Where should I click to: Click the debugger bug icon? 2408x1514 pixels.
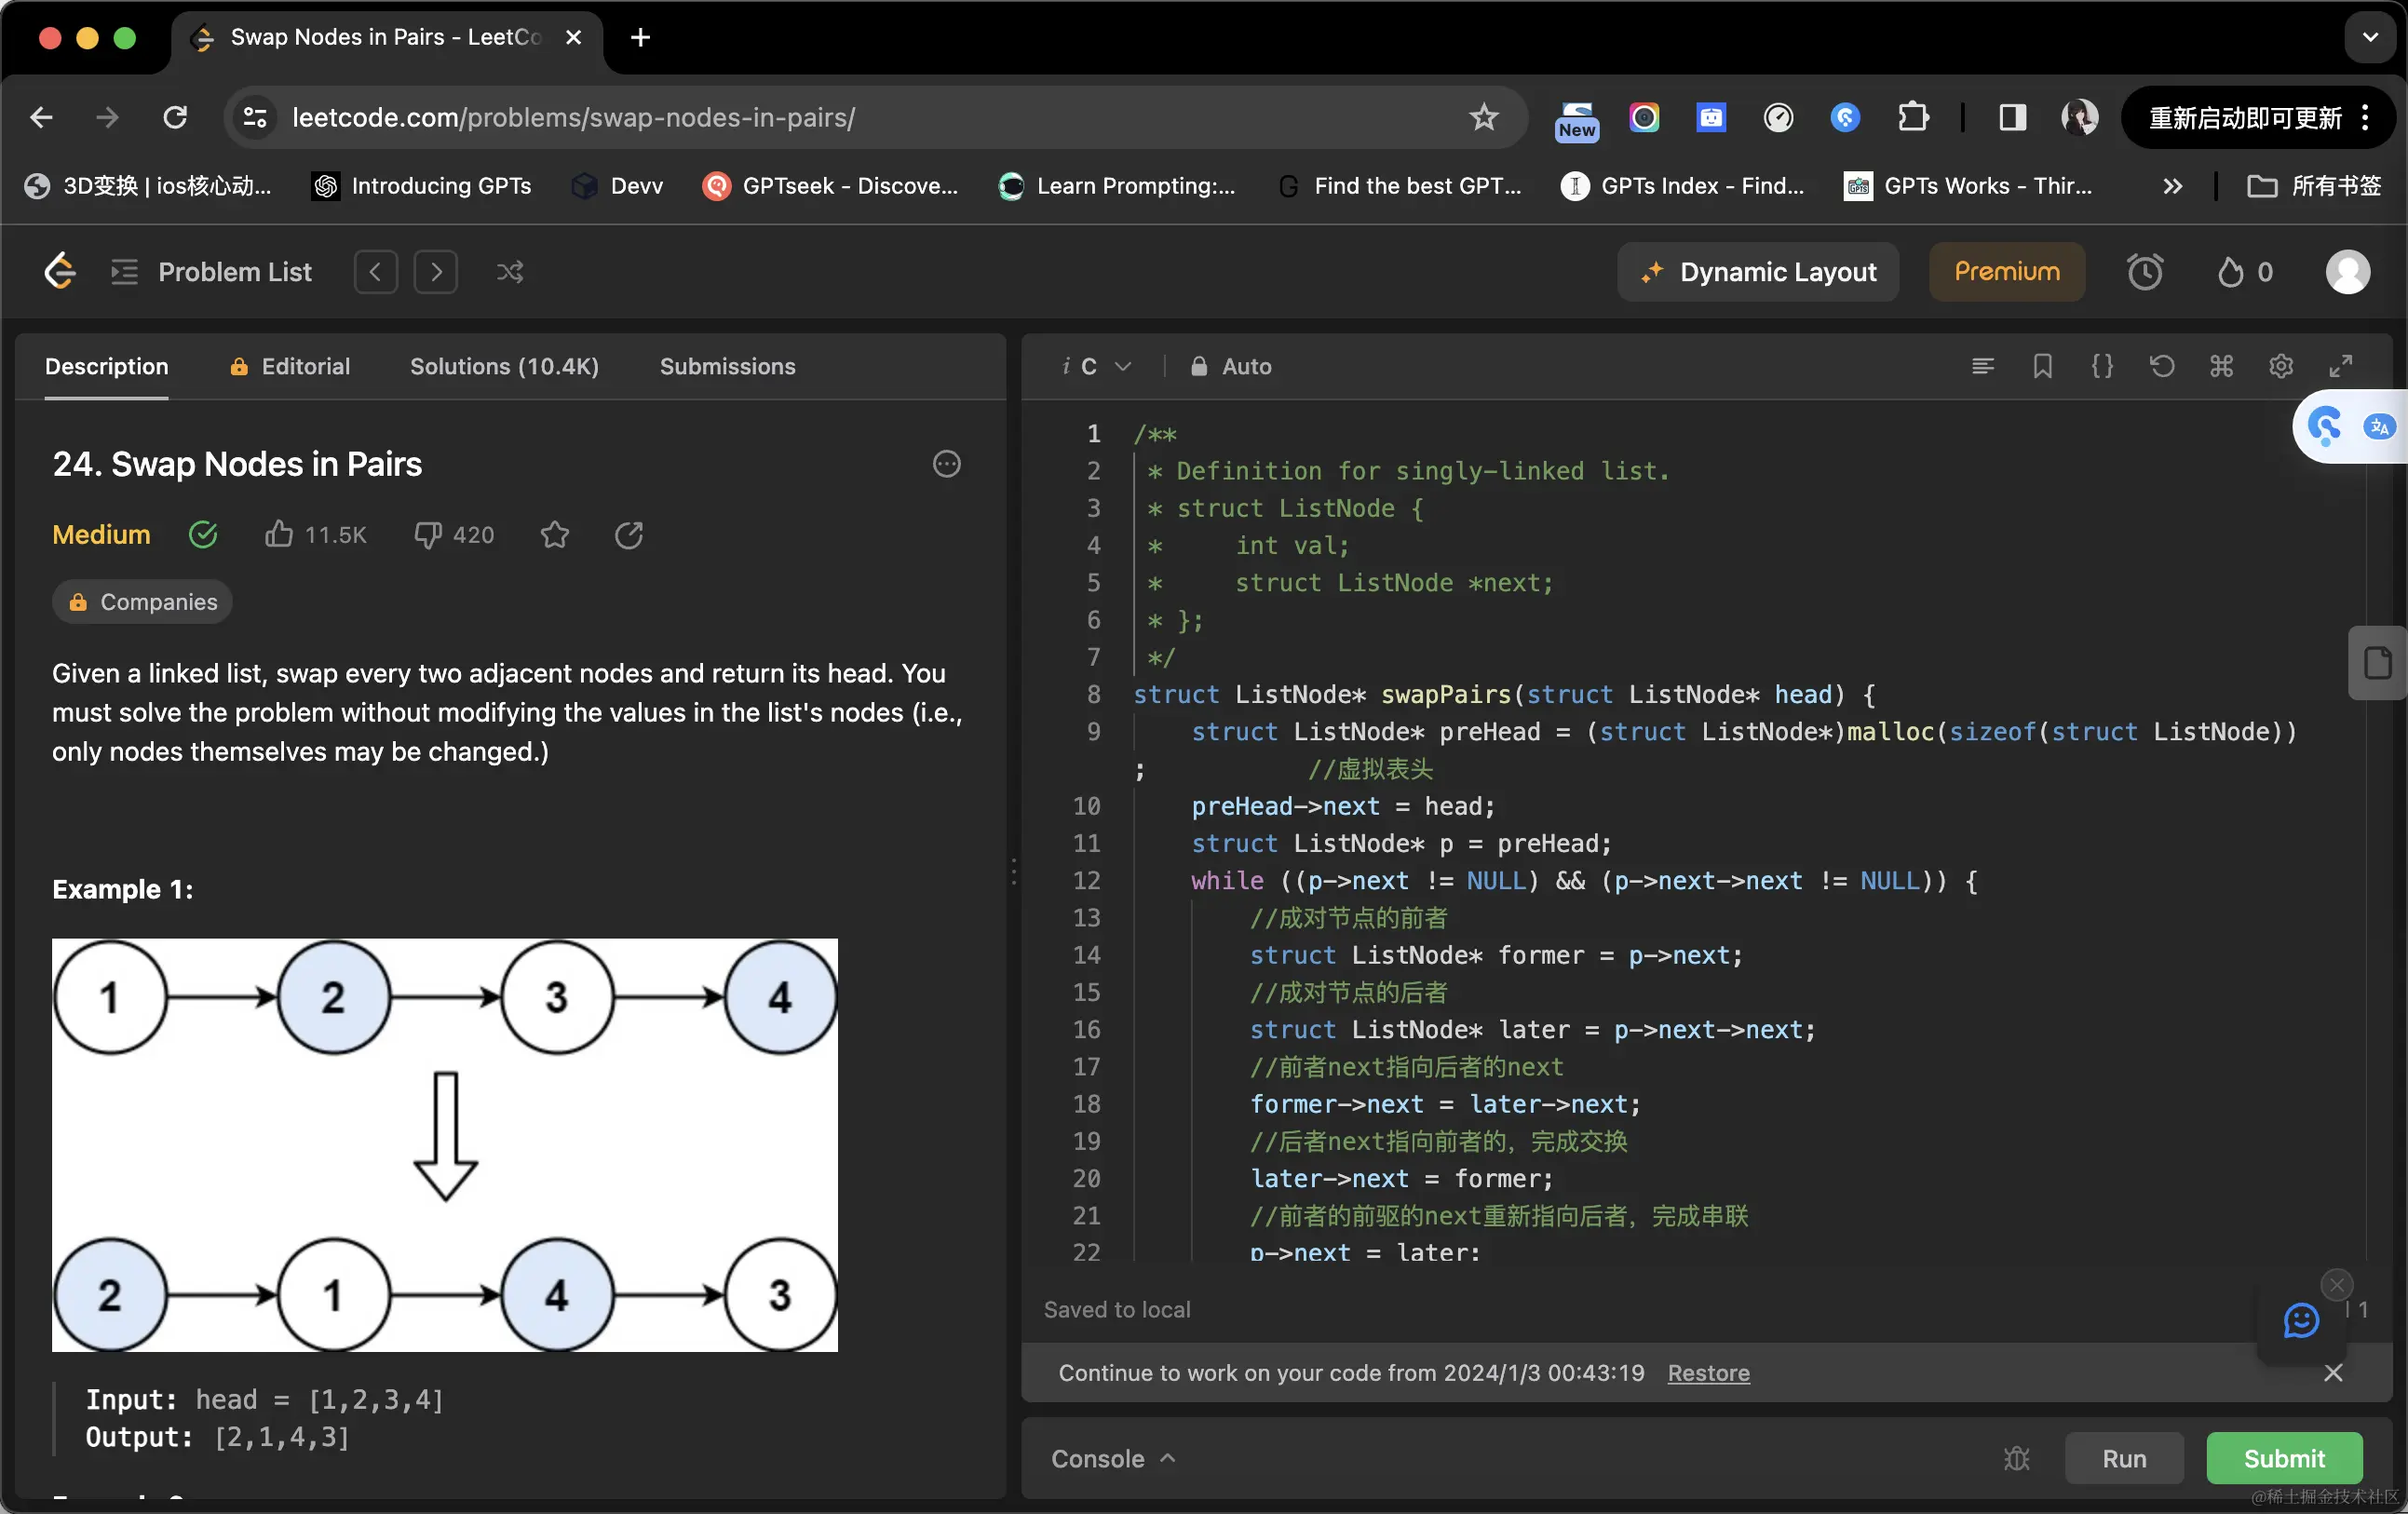pyautogui.click(x=2016, y=1458)
